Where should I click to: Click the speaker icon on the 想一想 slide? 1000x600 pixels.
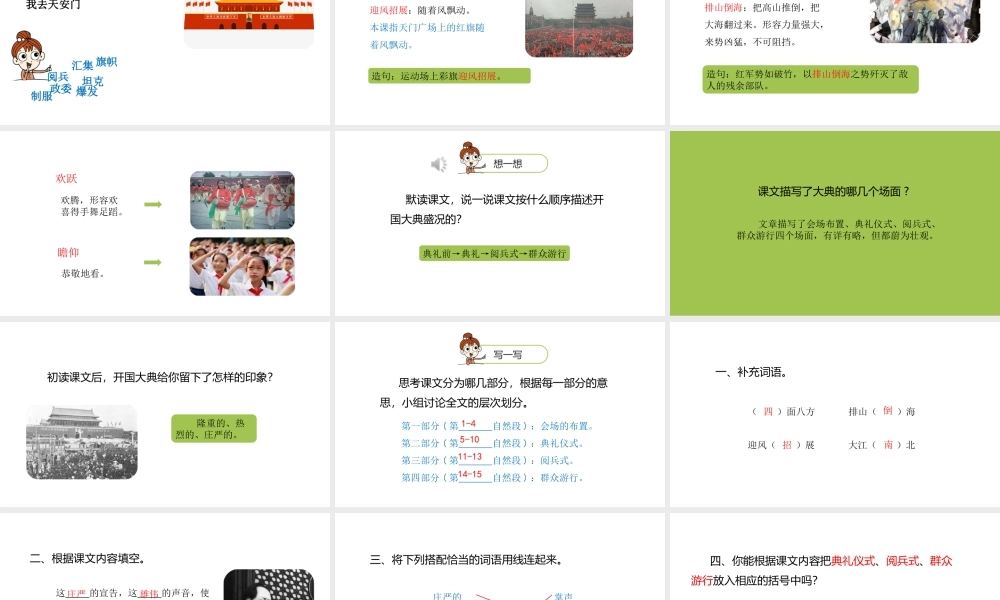(x=437, y=163)
